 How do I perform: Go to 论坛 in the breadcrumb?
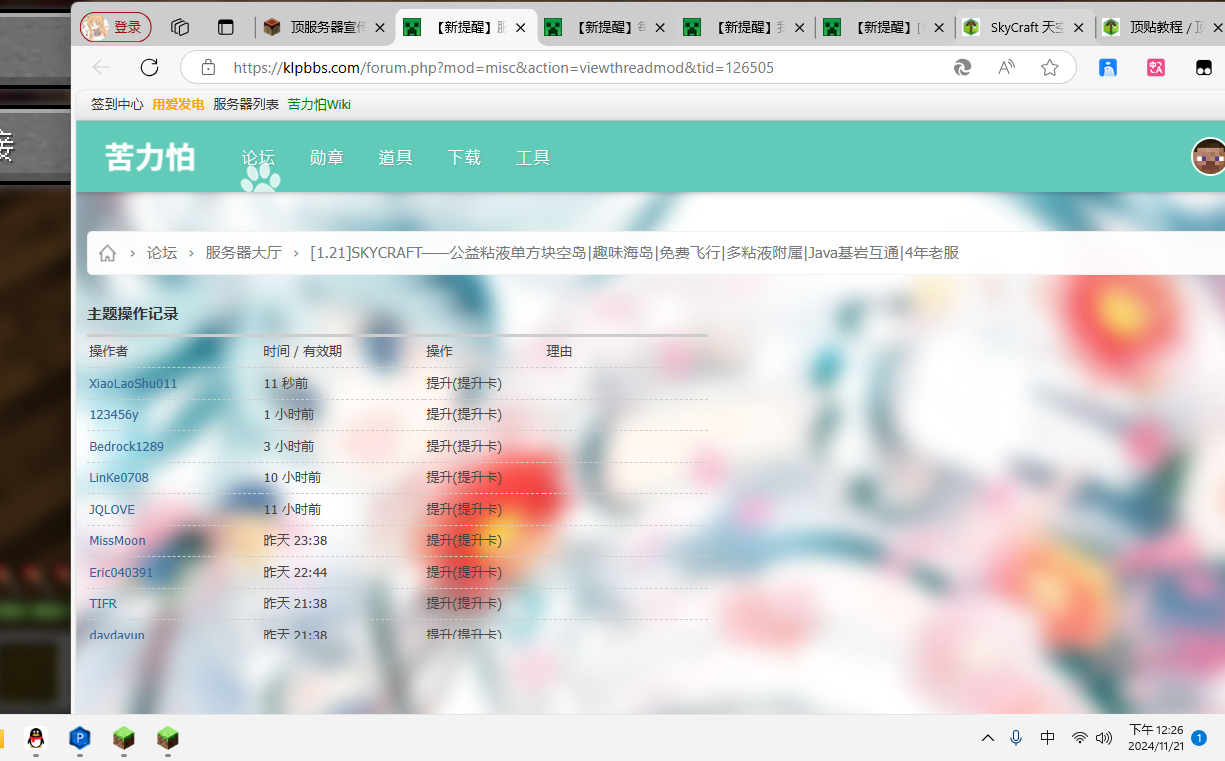click(162, 253)
